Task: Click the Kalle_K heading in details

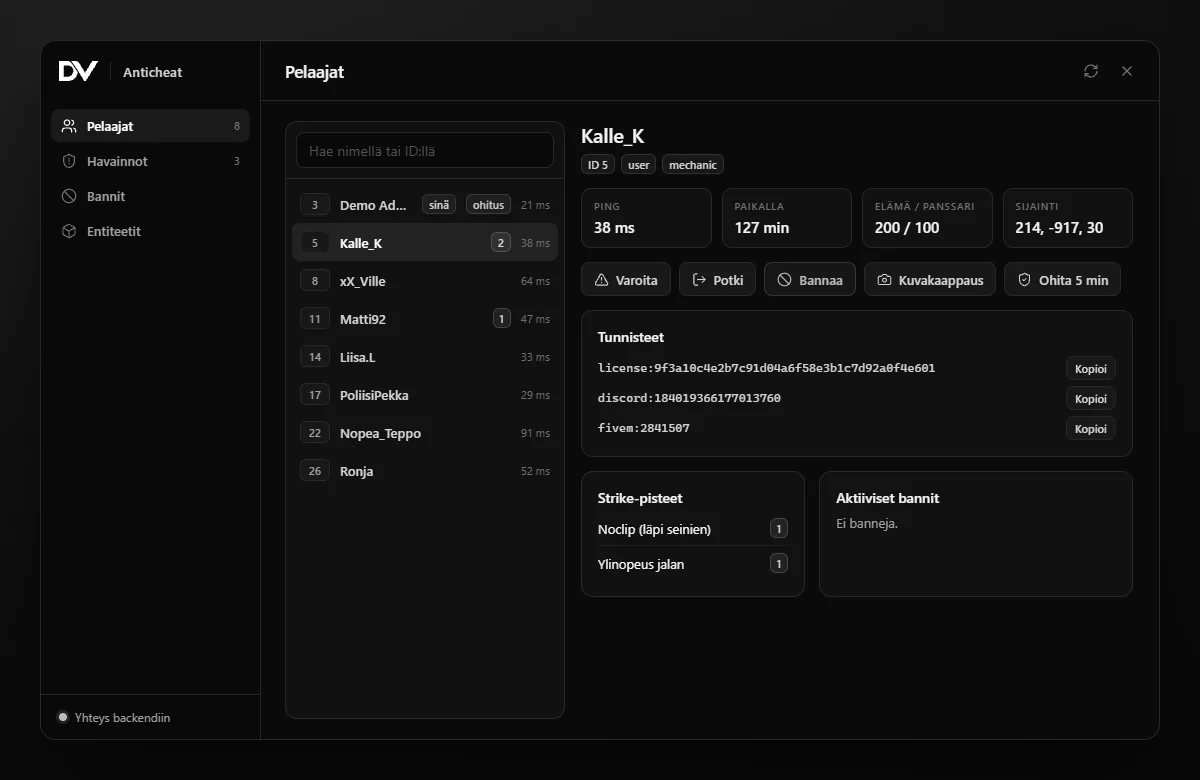Action: [613, 137]
